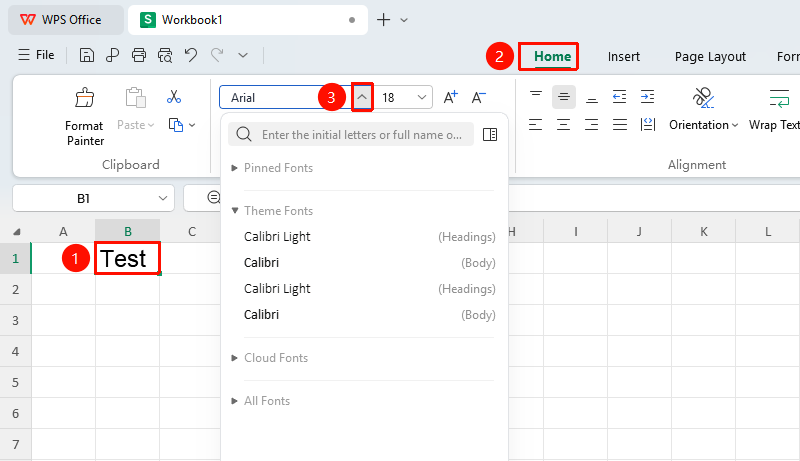Select column C header
Image resolution: width=800 pixels, height=461 pixels.
tap(192, 232)
